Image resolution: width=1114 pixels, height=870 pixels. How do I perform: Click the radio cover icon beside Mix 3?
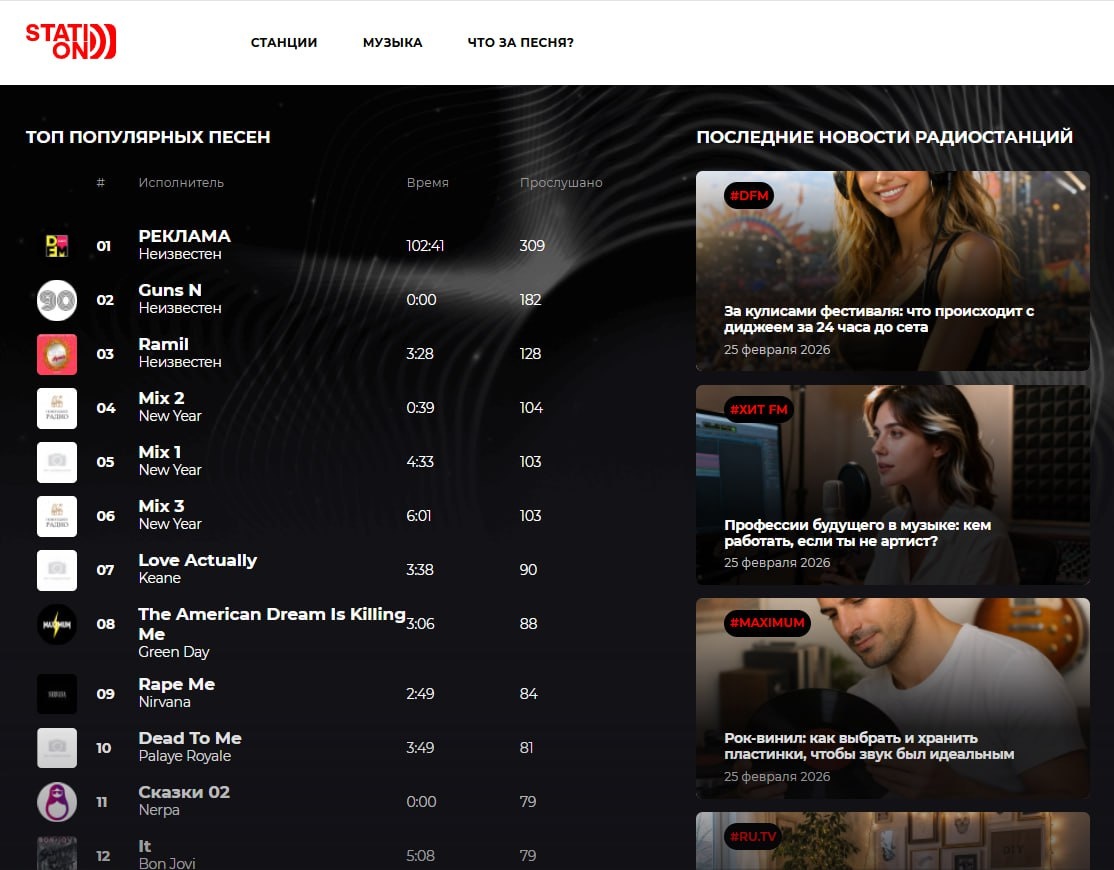57,516
